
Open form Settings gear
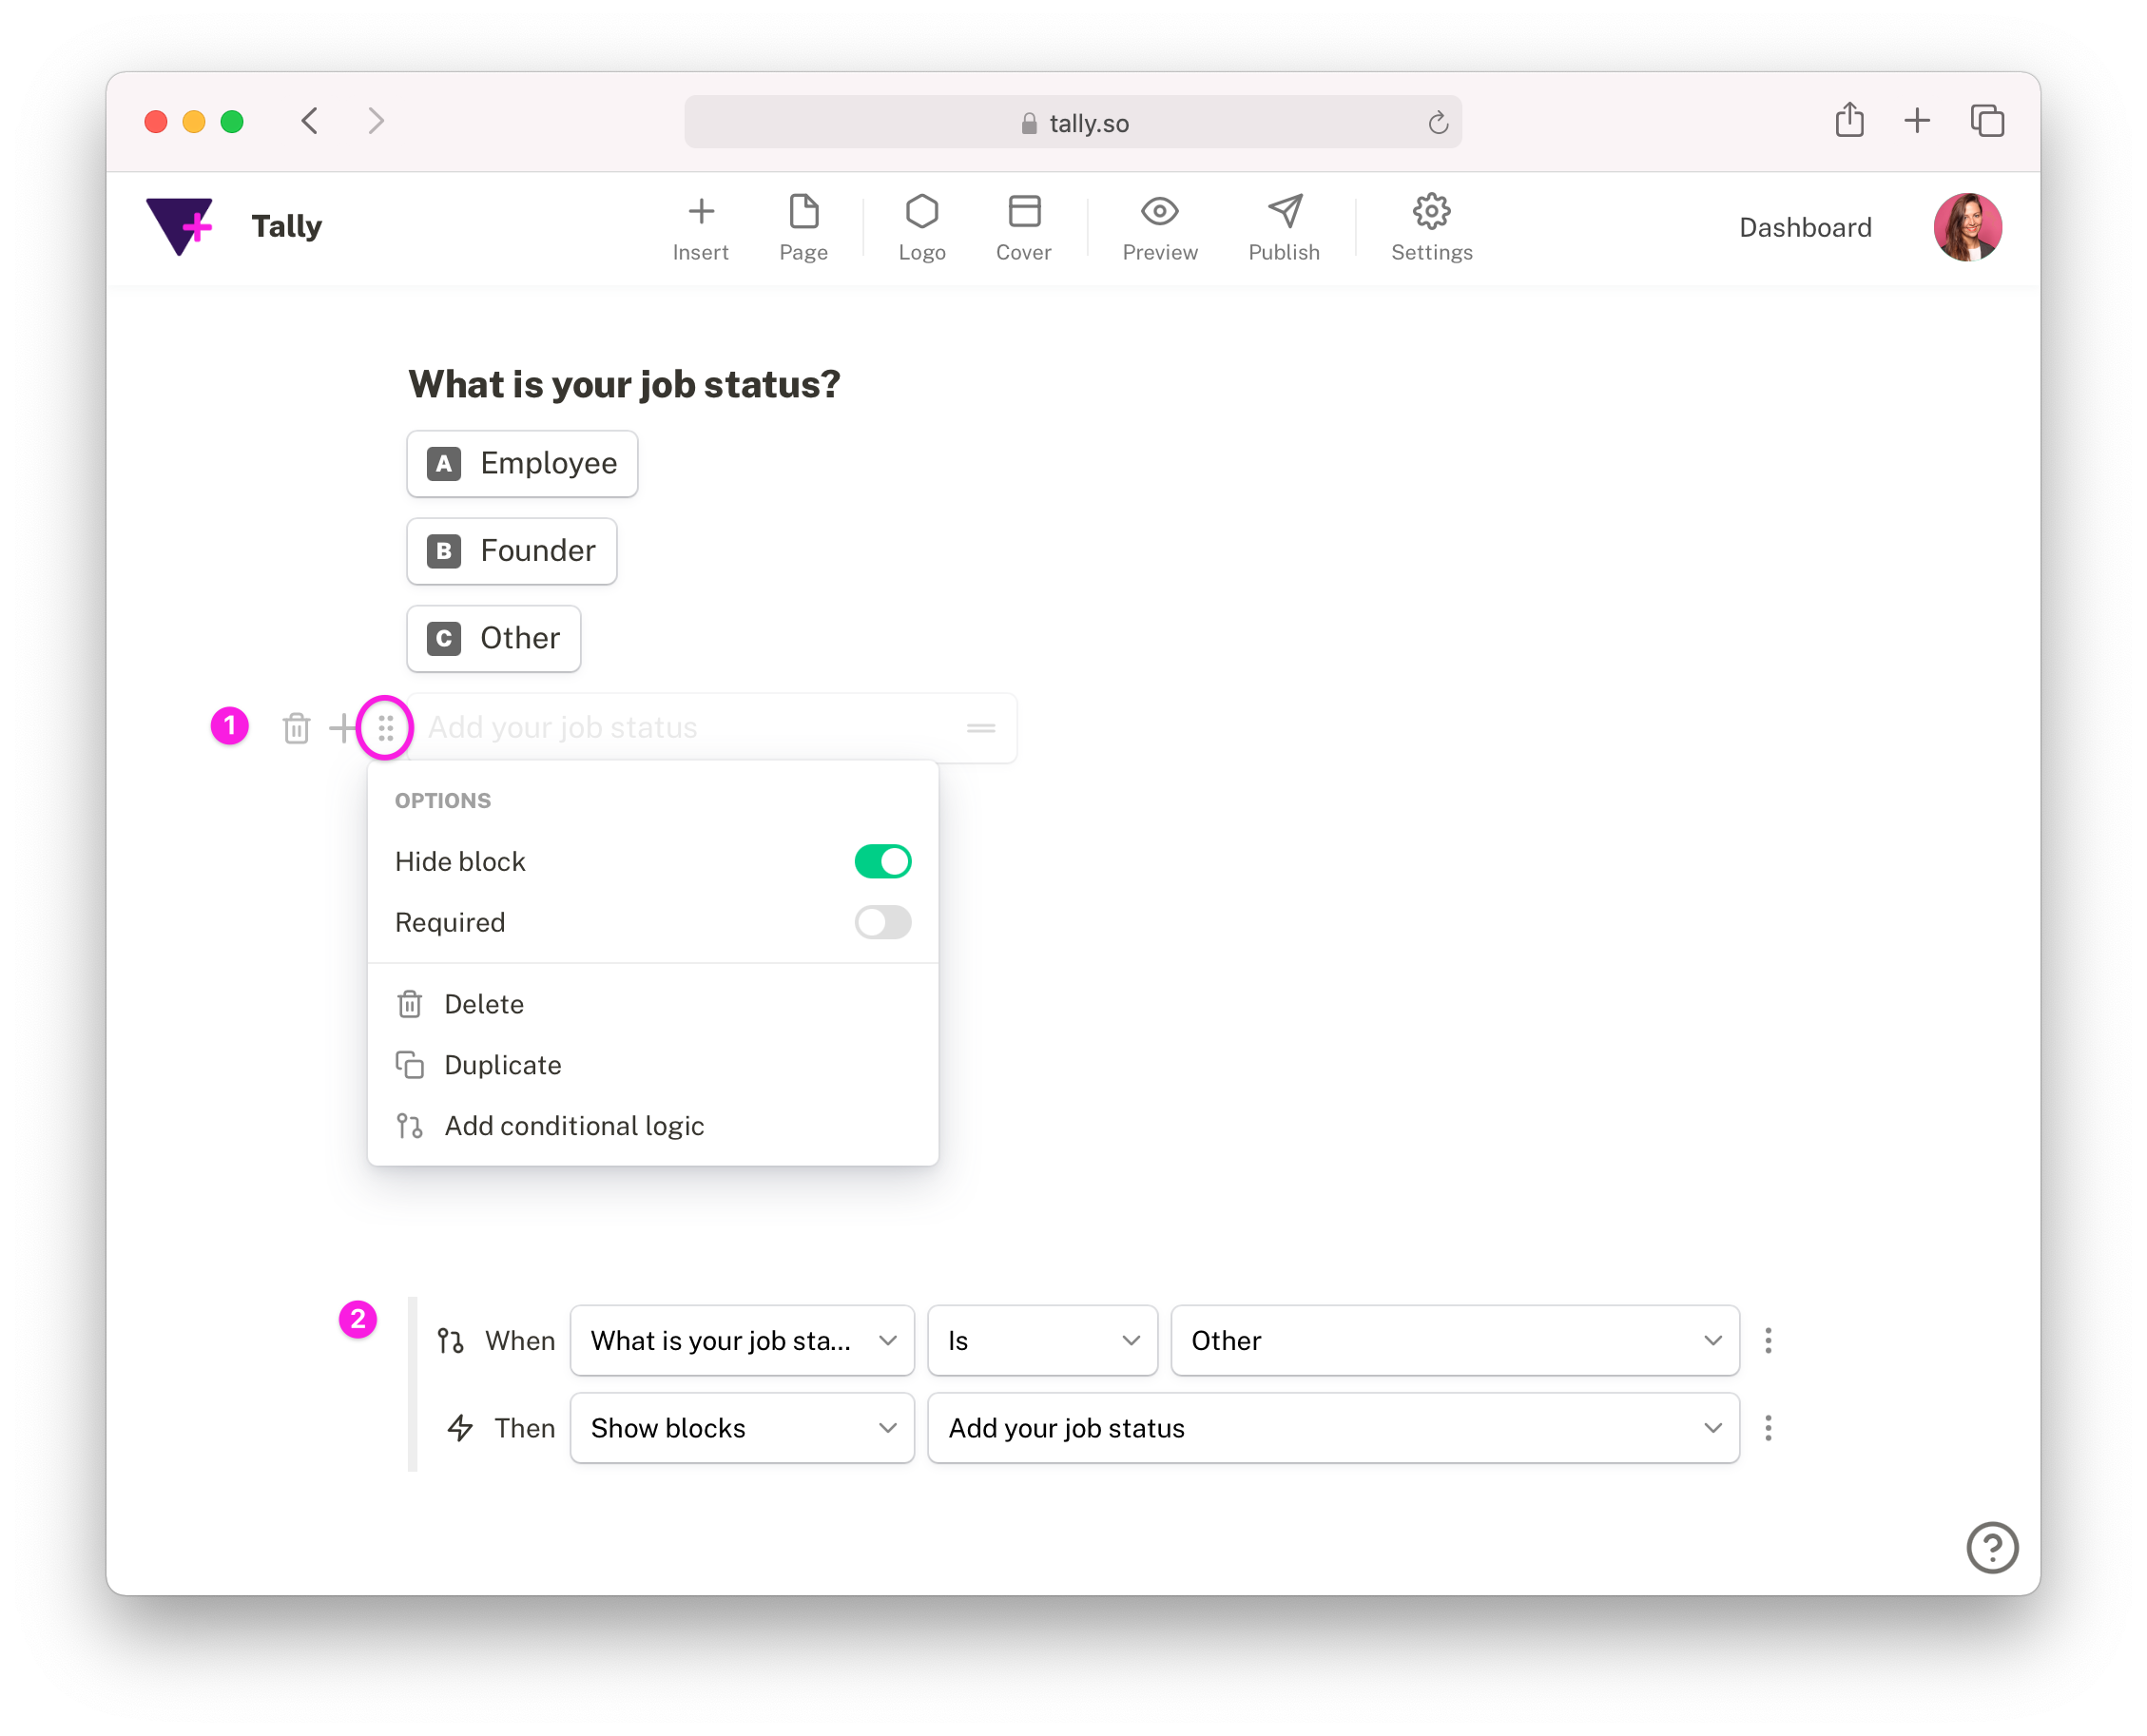[x=1431, y=228]
